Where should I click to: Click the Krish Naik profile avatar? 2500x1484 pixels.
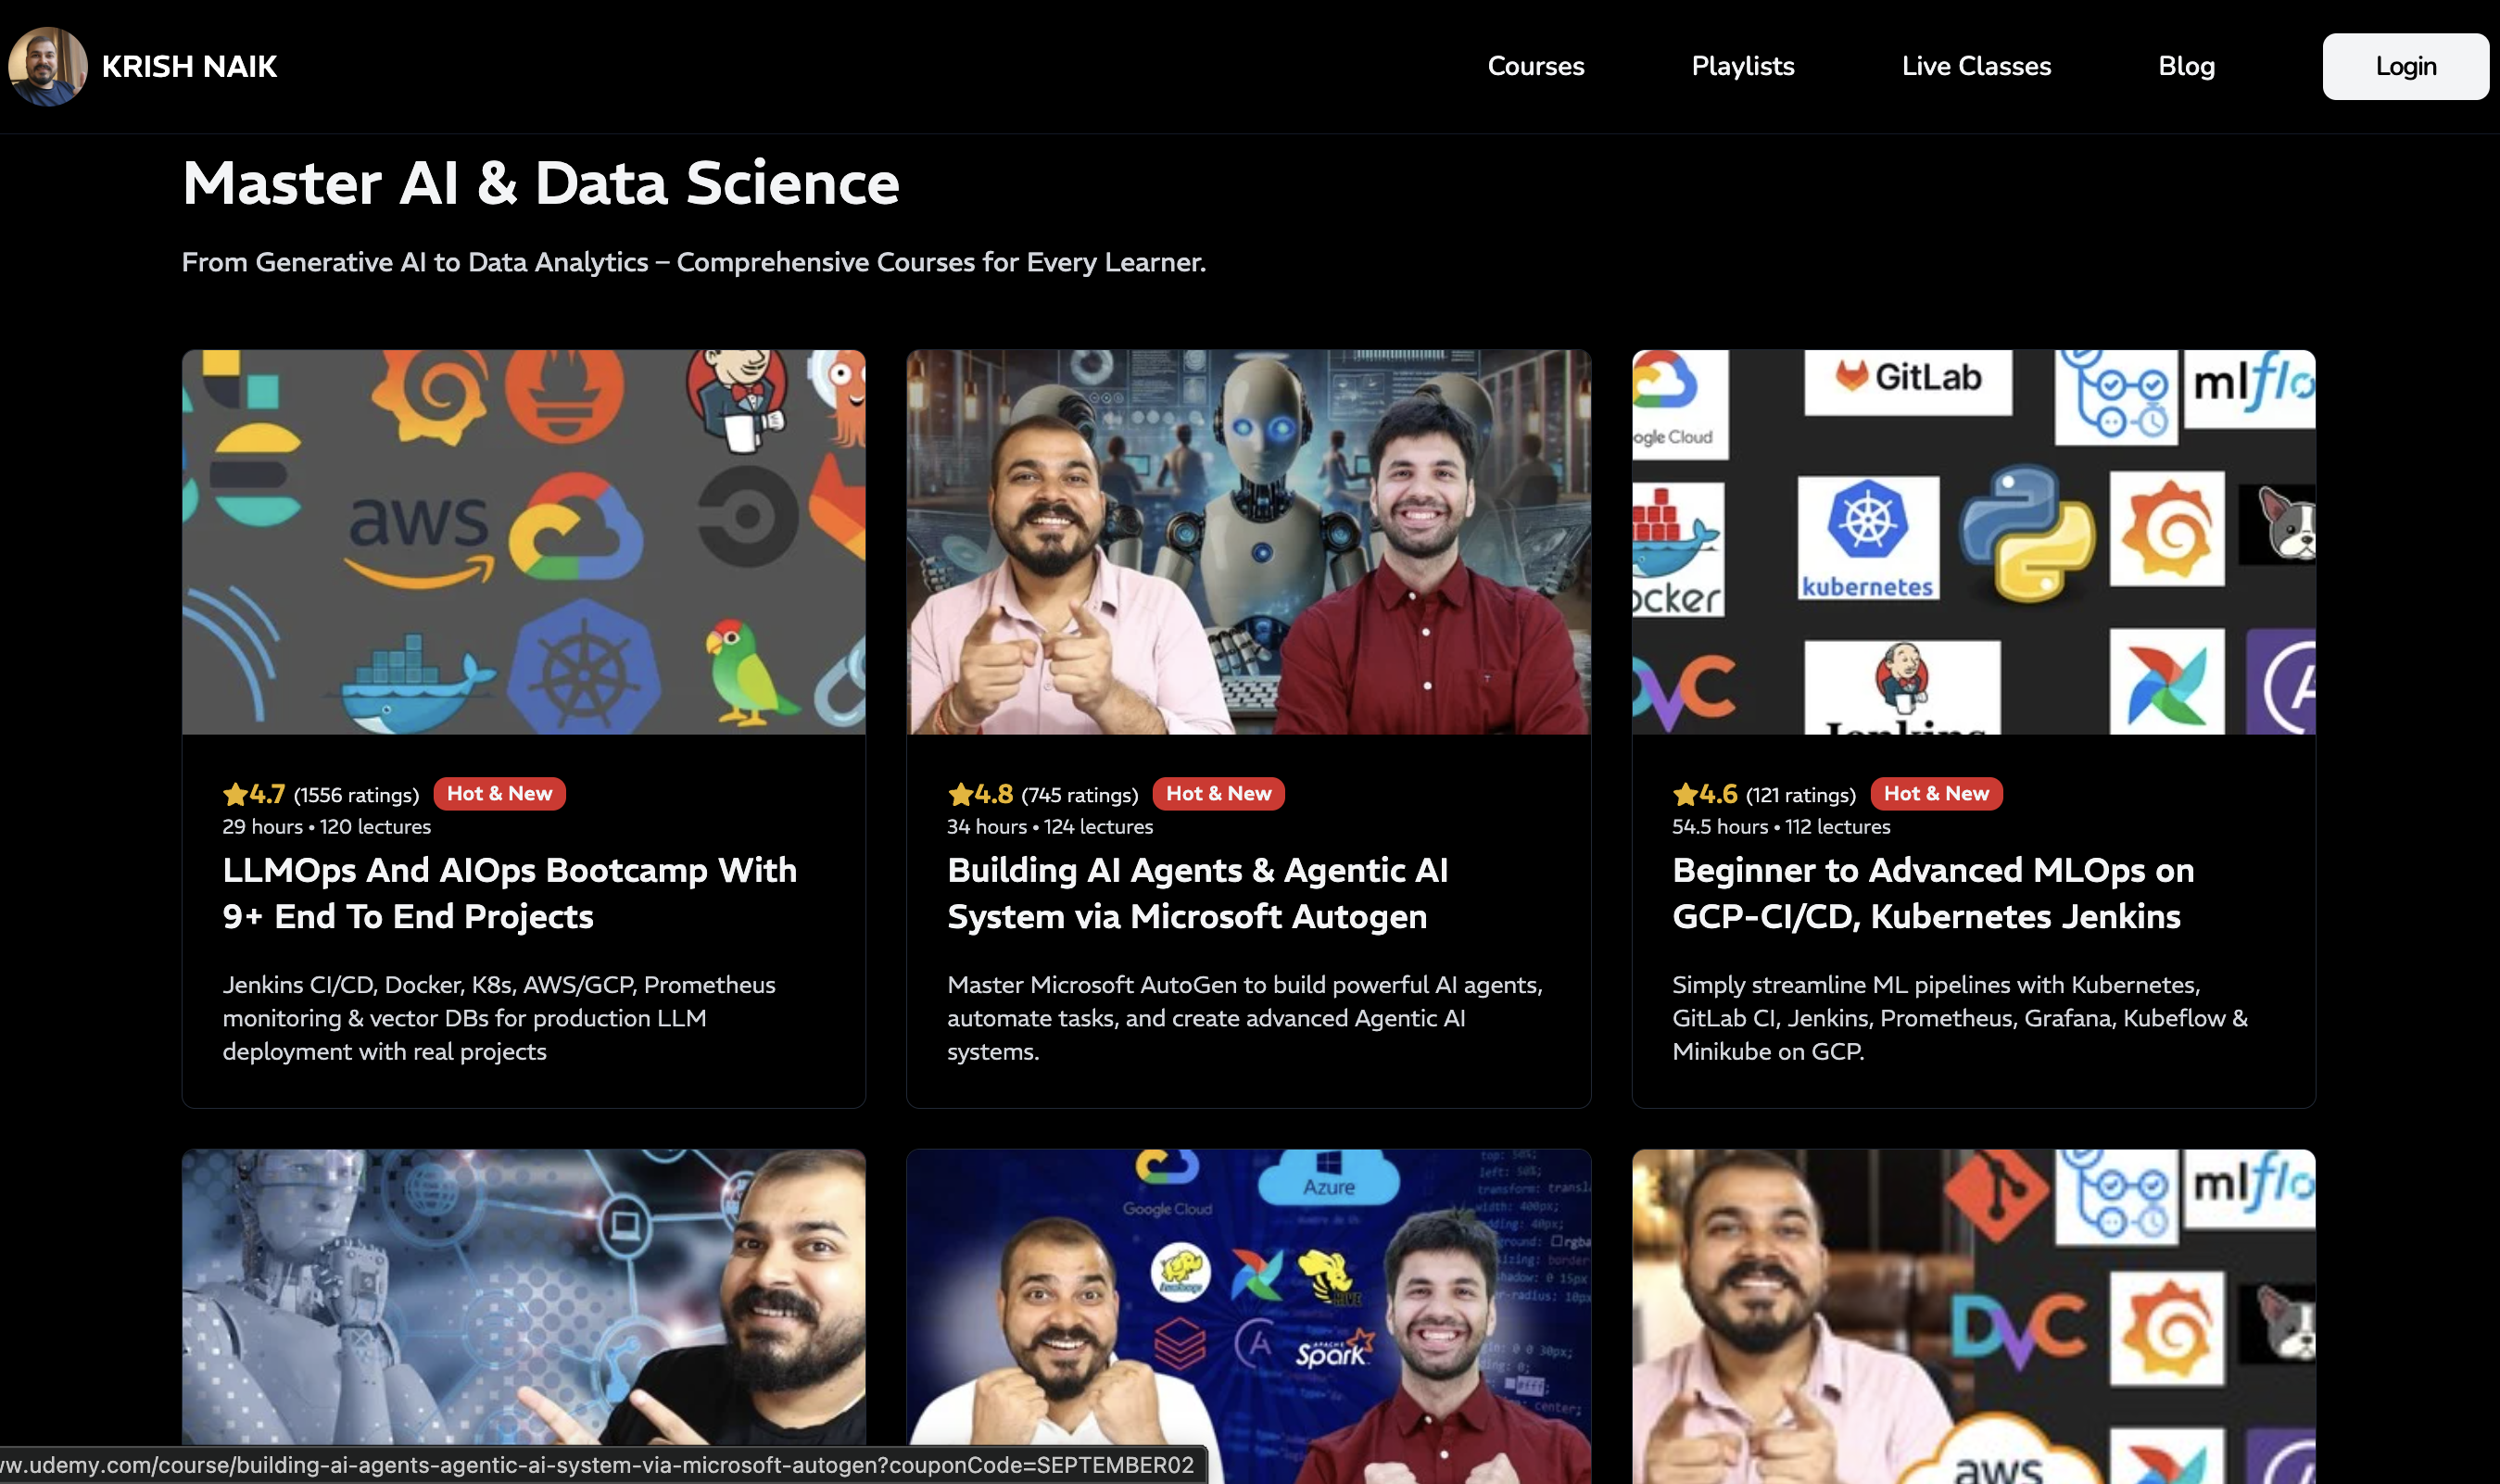click(47, 66)
